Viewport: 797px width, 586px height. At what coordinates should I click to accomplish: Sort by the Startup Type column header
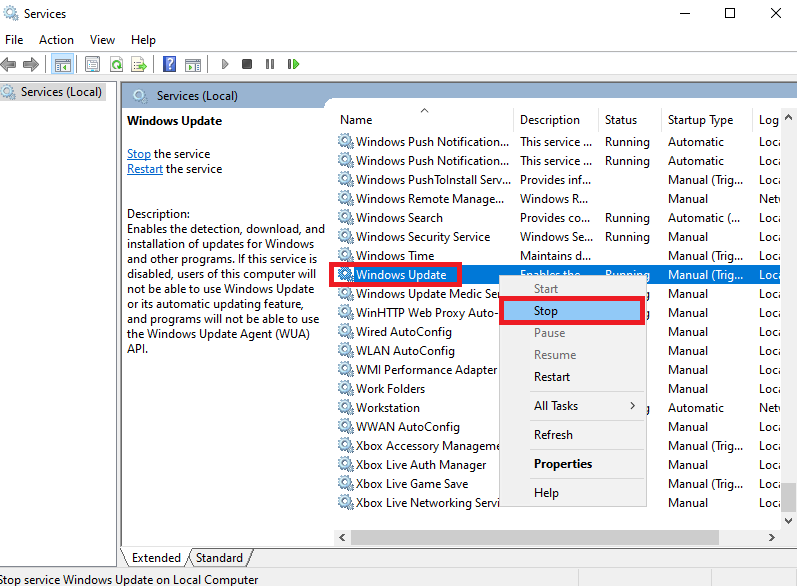pyautogui.click(x=707, y=120)
